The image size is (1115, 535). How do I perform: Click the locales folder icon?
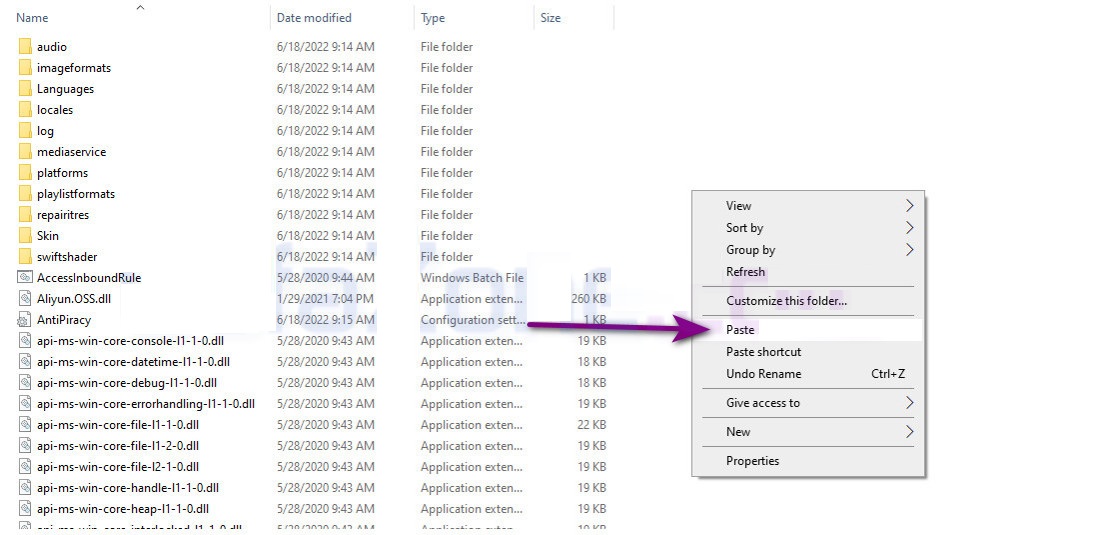pos(25,110)
